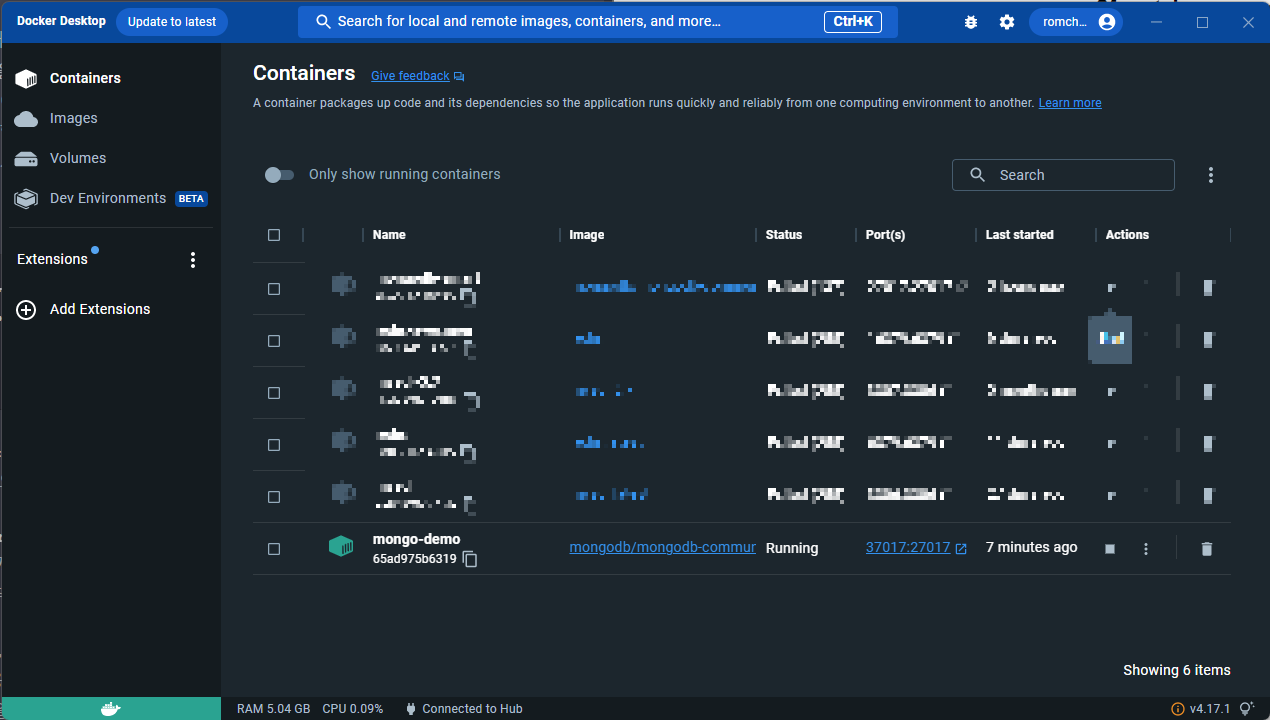The height and width of the screenshot is (720, 1270).
Task: Open Settings gear icon
Action: click(x=1007, y=22)
